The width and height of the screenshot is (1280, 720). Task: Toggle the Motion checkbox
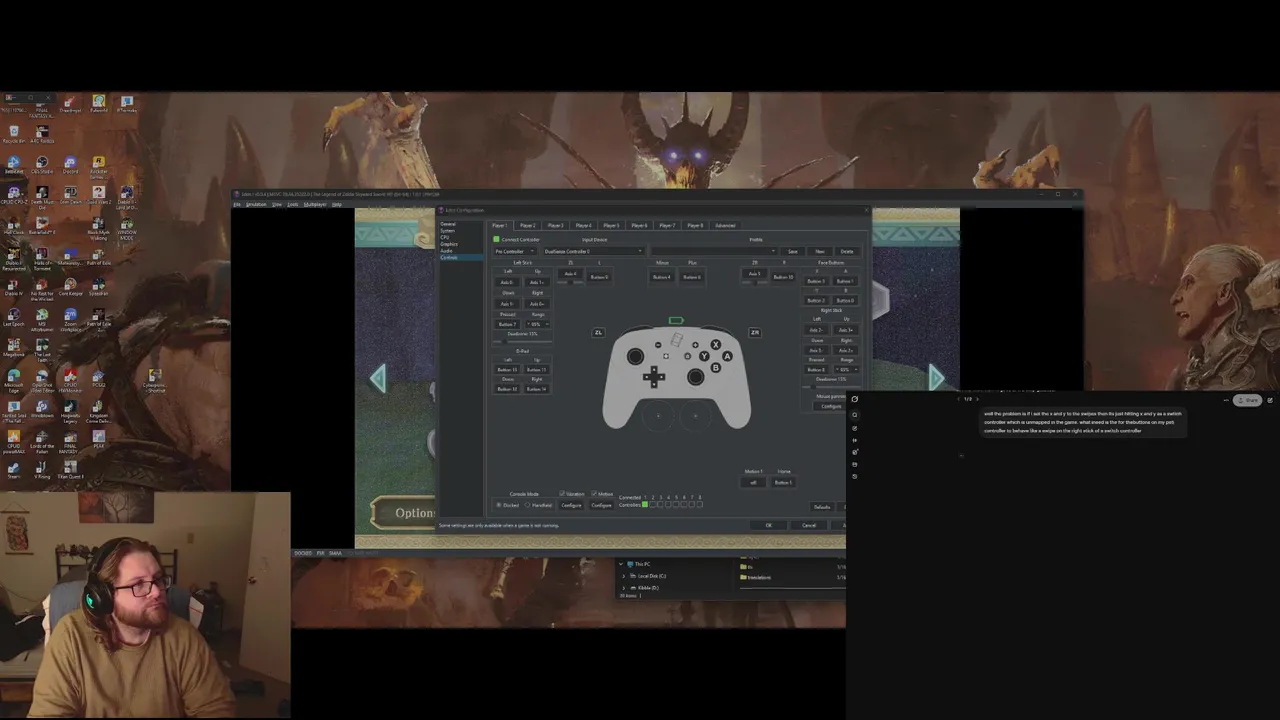[x=594, y=494]
